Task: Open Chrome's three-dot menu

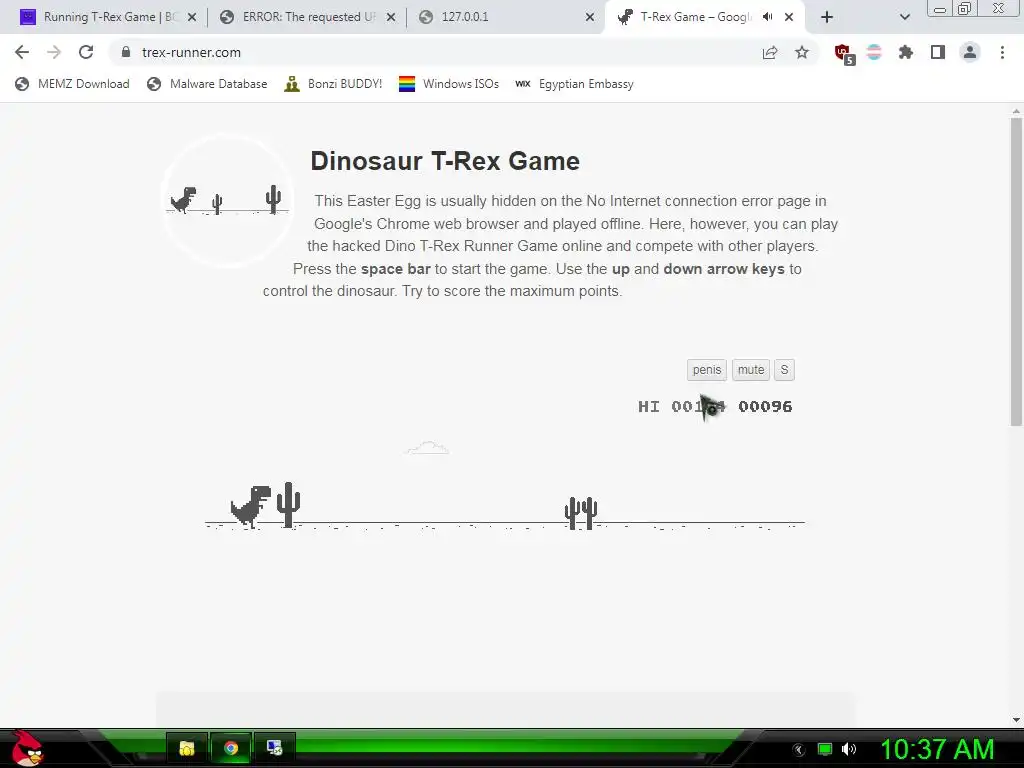Action: (x=1002, y=52)
